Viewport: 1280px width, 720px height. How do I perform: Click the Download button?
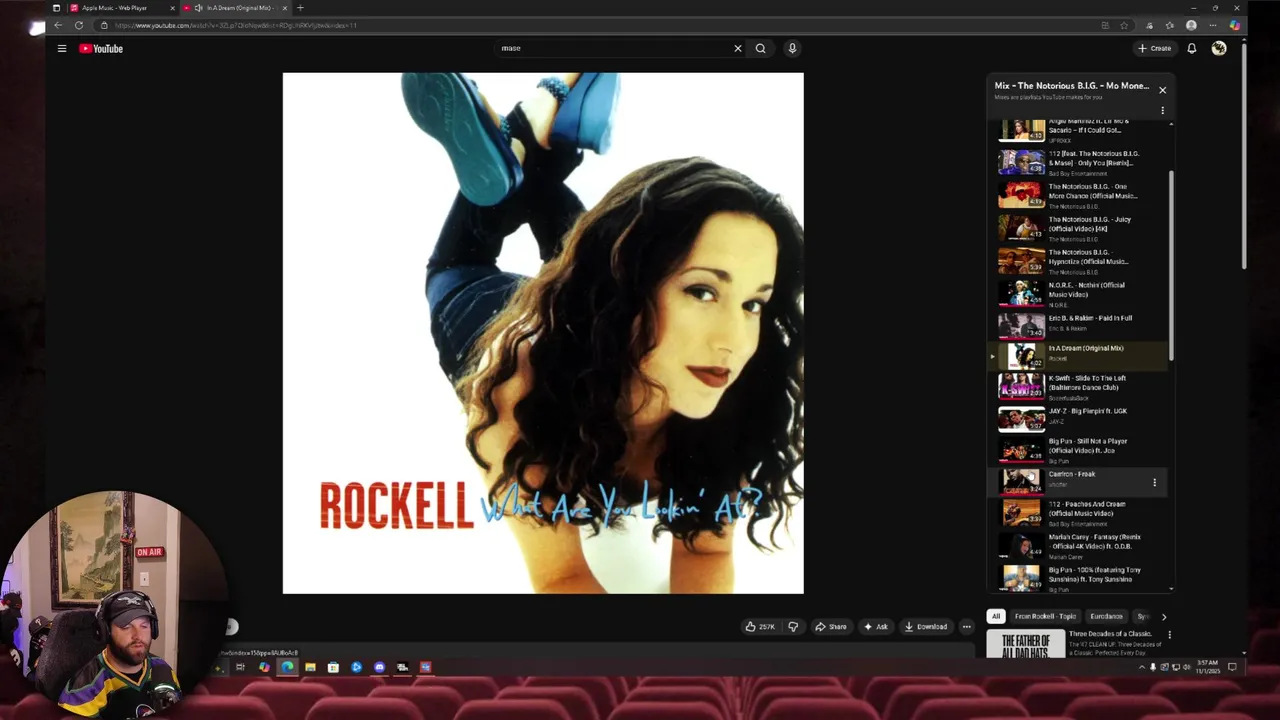click(926, 627)
